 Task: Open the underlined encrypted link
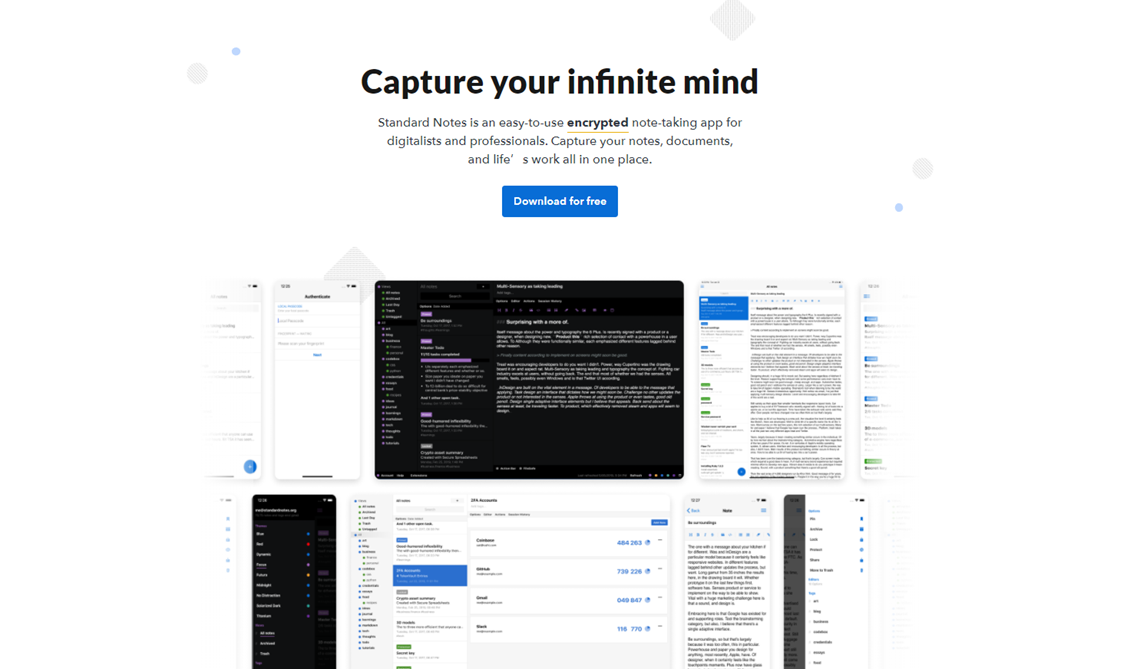coord(597,123)
